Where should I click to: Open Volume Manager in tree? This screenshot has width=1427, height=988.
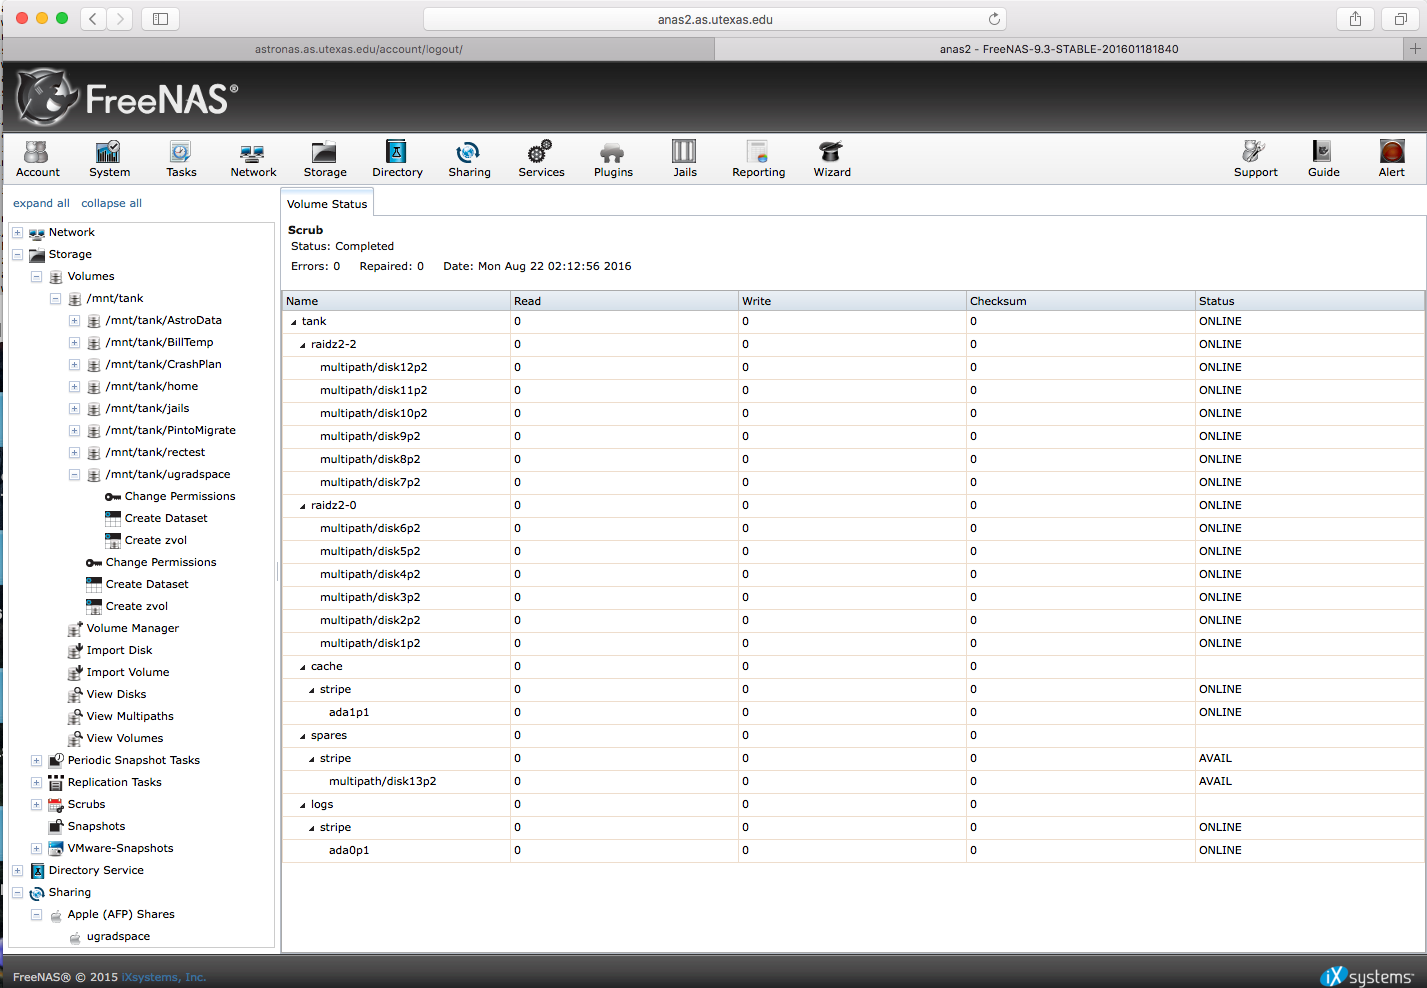pos(132,628)
